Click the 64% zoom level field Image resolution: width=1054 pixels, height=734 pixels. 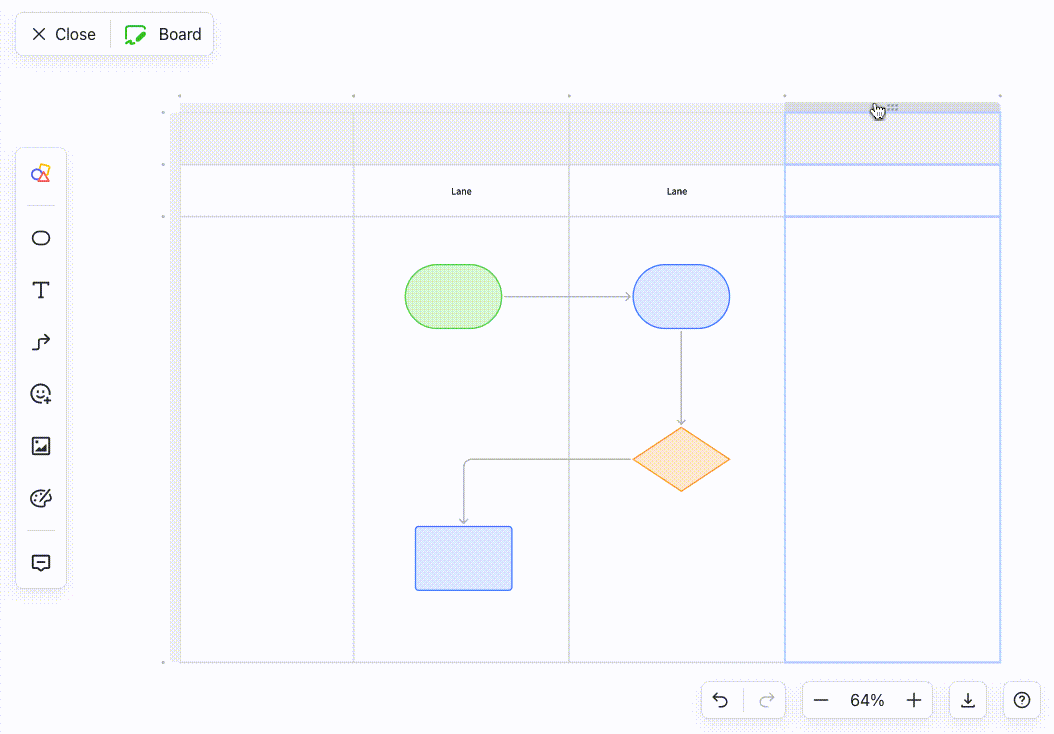pos(867,700)
